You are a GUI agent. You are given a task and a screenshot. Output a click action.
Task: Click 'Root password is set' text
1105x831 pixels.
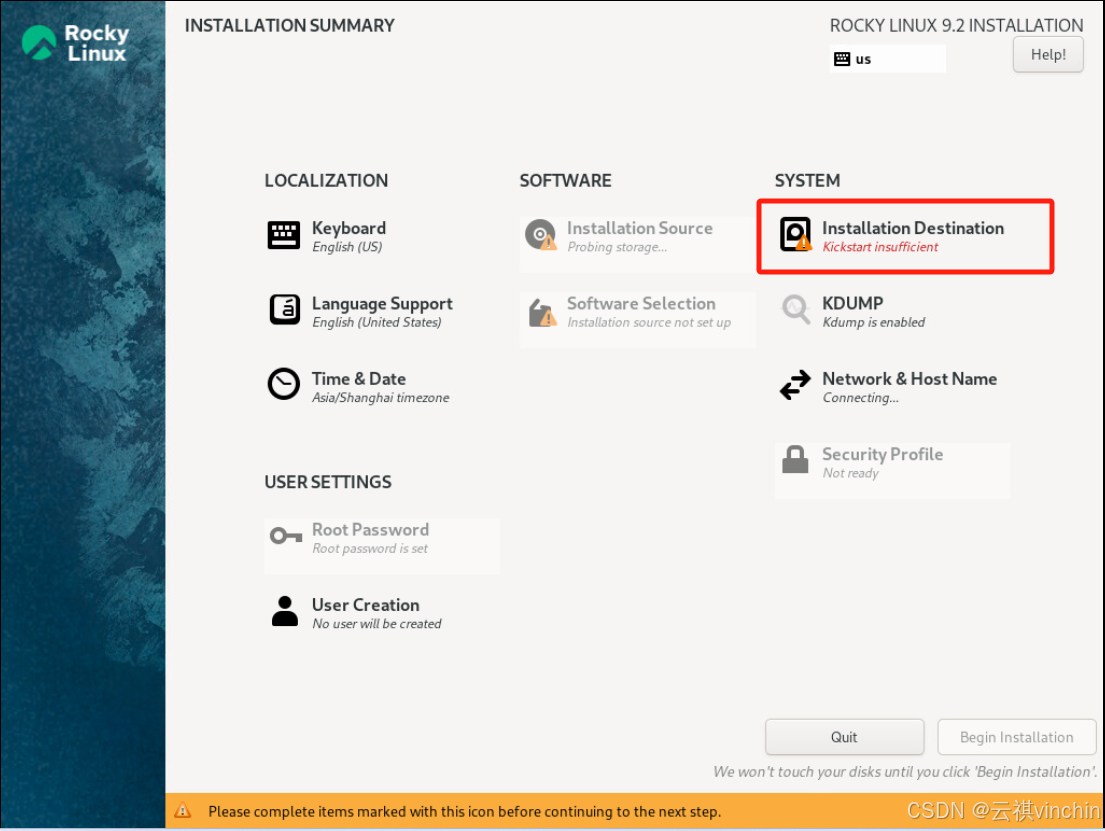(370, 549)
